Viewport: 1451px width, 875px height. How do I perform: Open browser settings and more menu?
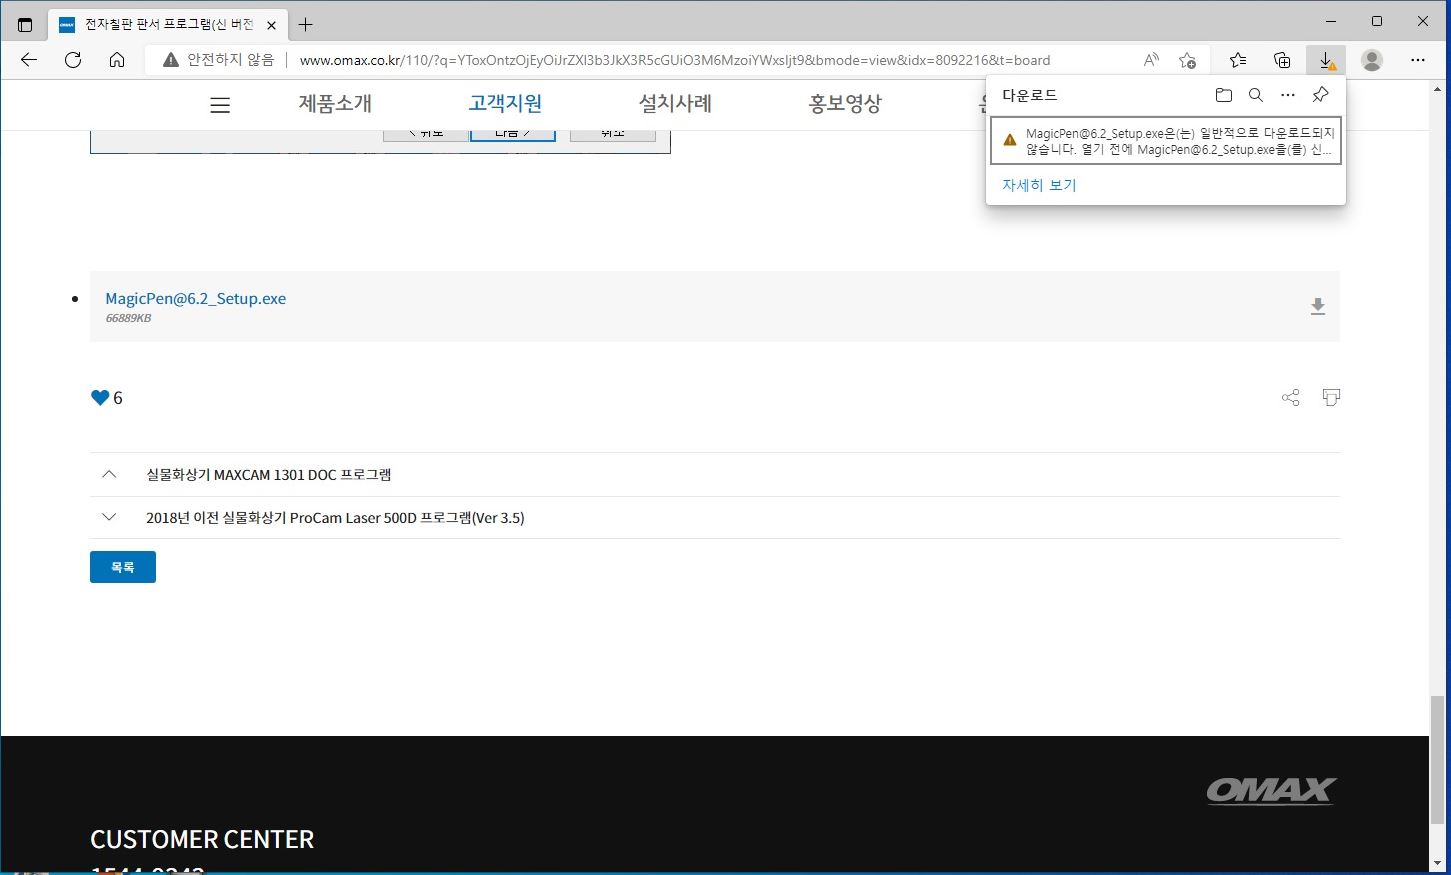click(x=1417, y=60)
